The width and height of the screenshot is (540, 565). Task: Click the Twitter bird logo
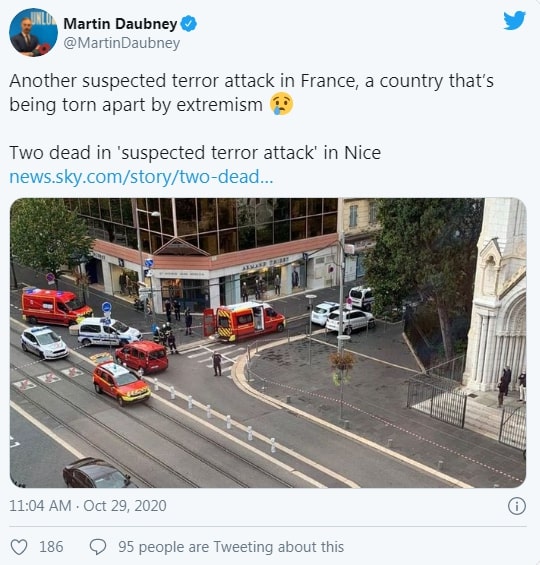514,21
